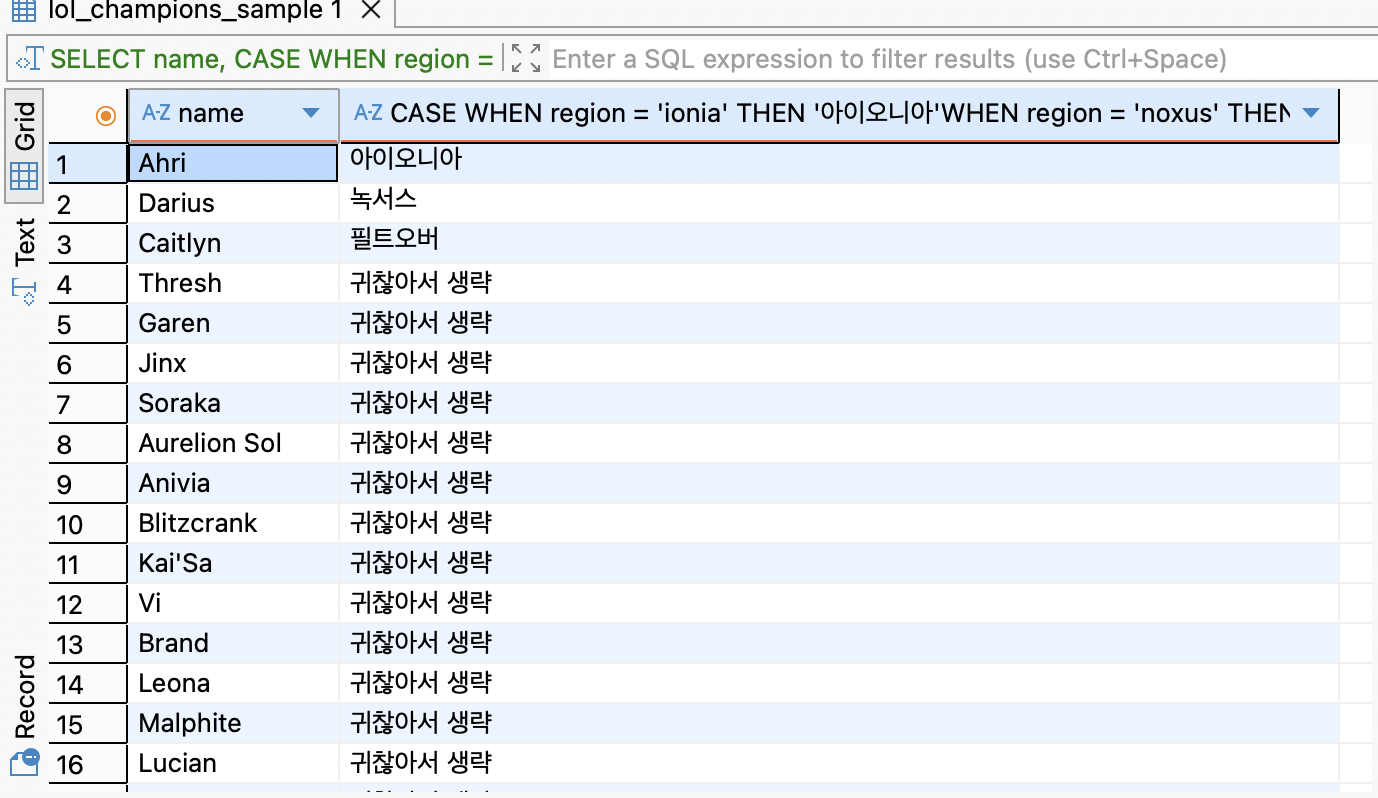Select row number 10 header
Image resolution: width=1378 pixels, height=798 pixels.
coord(88,523)
